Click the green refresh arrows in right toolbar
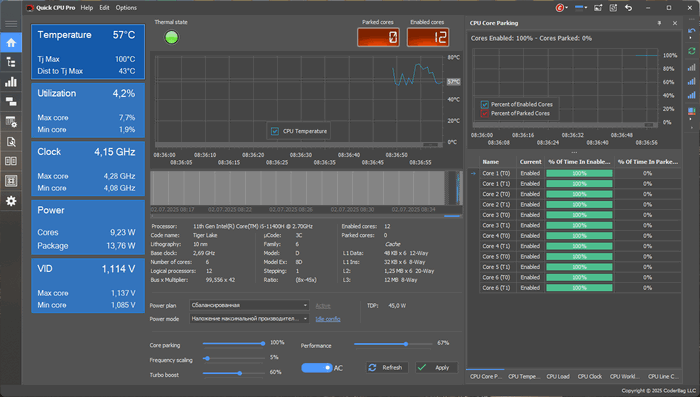700x397 pixels. pyautogui.click(x=692, y=51)
